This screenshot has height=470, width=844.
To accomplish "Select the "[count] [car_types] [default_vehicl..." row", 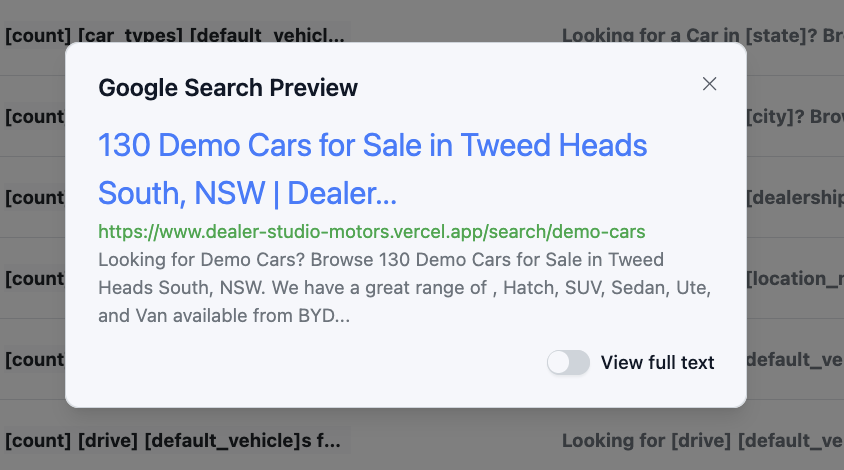I will [175, 36].
